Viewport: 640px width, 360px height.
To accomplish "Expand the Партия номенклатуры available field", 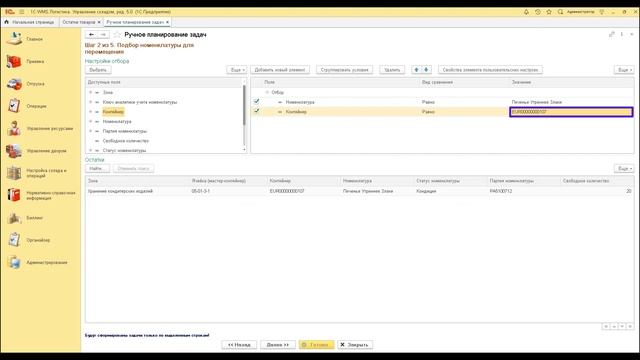I will [91, 131].
